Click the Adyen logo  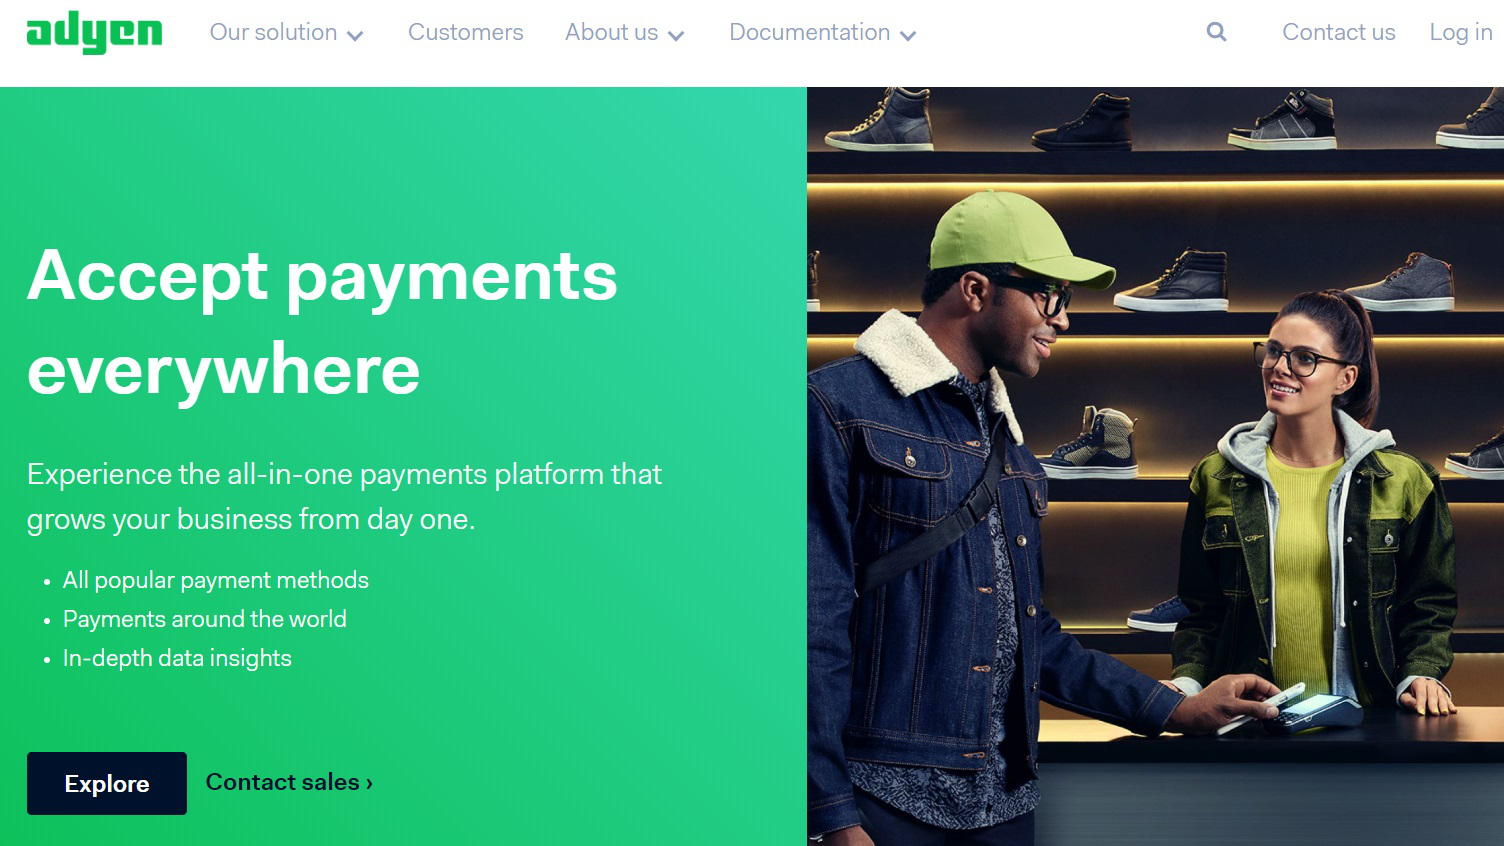pyautogui.click(x=94, y=32)
